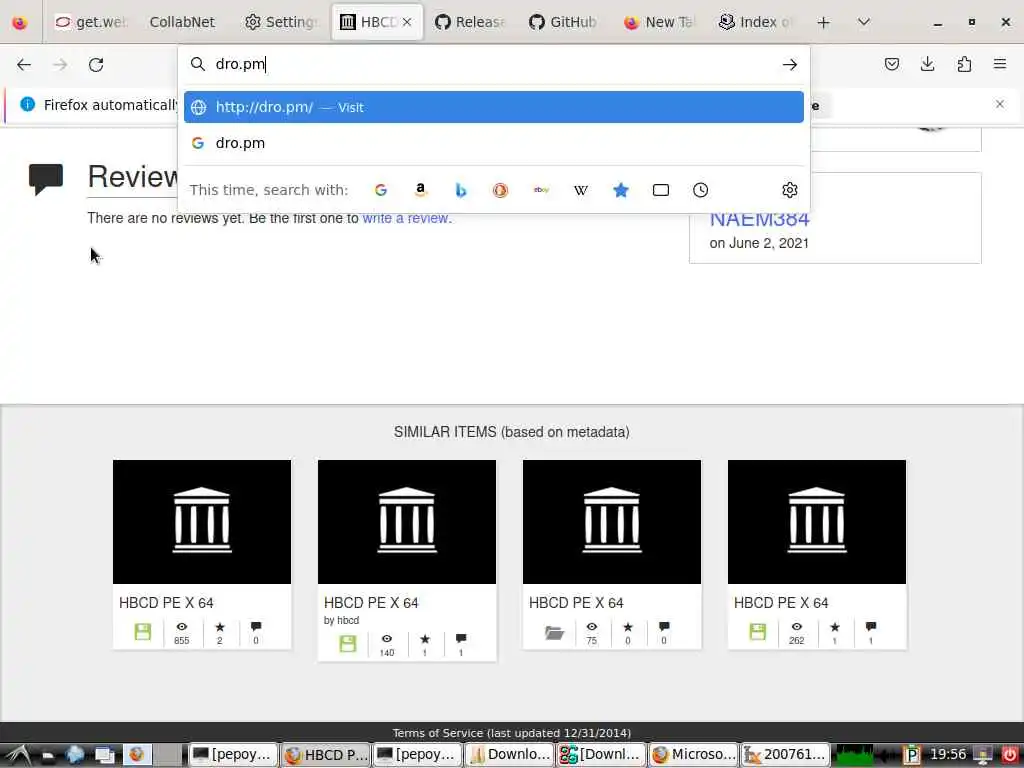This screenshot has height=768, width=1024.
Task: Open the NAEM384 uploader link
Action: coord(760,219)
